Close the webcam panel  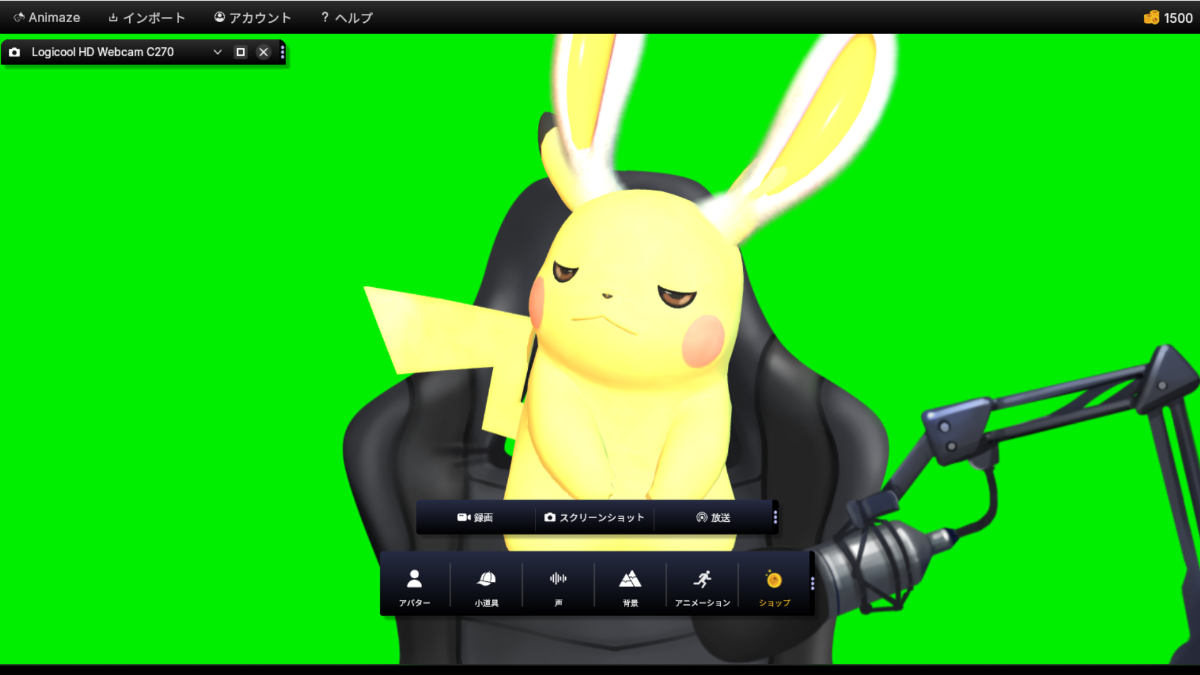(263, 52)
